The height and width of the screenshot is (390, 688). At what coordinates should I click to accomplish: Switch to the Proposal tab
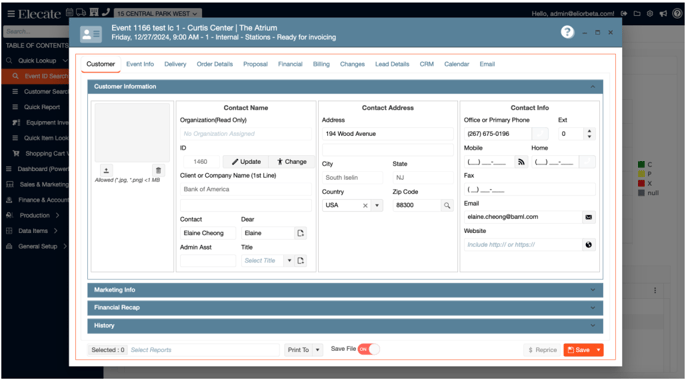[x=255, y=64]
